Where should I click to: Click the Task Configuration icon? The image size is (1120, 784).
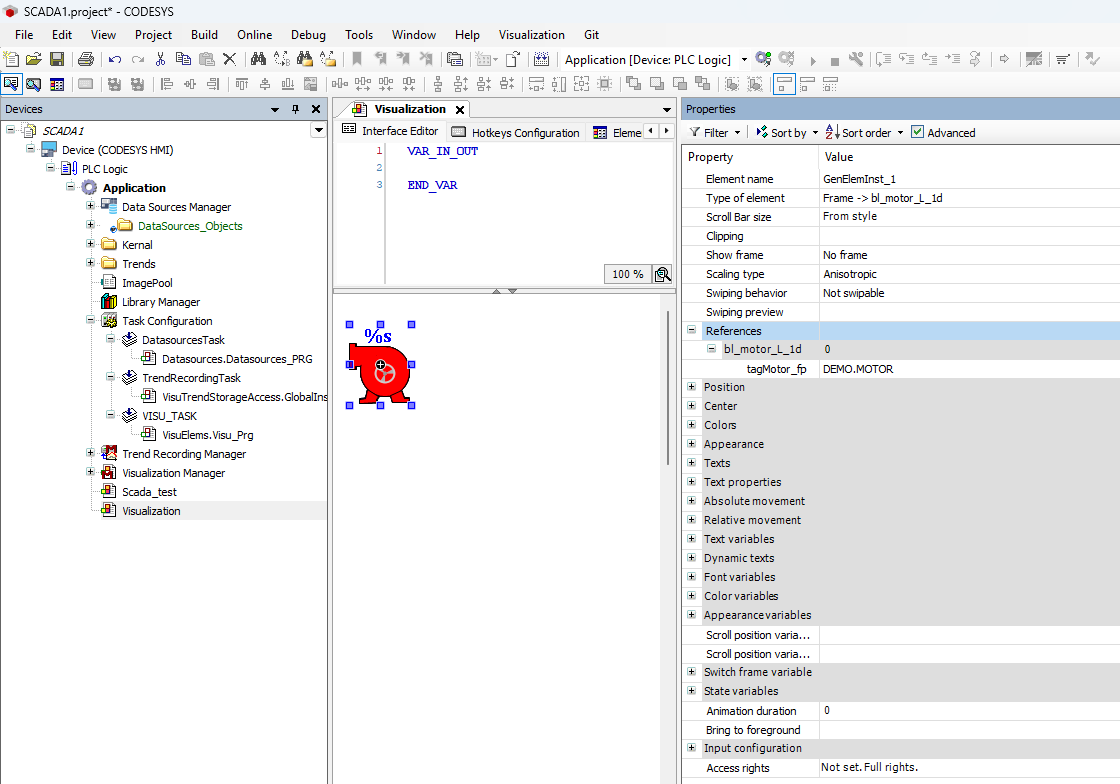(109, 321)
